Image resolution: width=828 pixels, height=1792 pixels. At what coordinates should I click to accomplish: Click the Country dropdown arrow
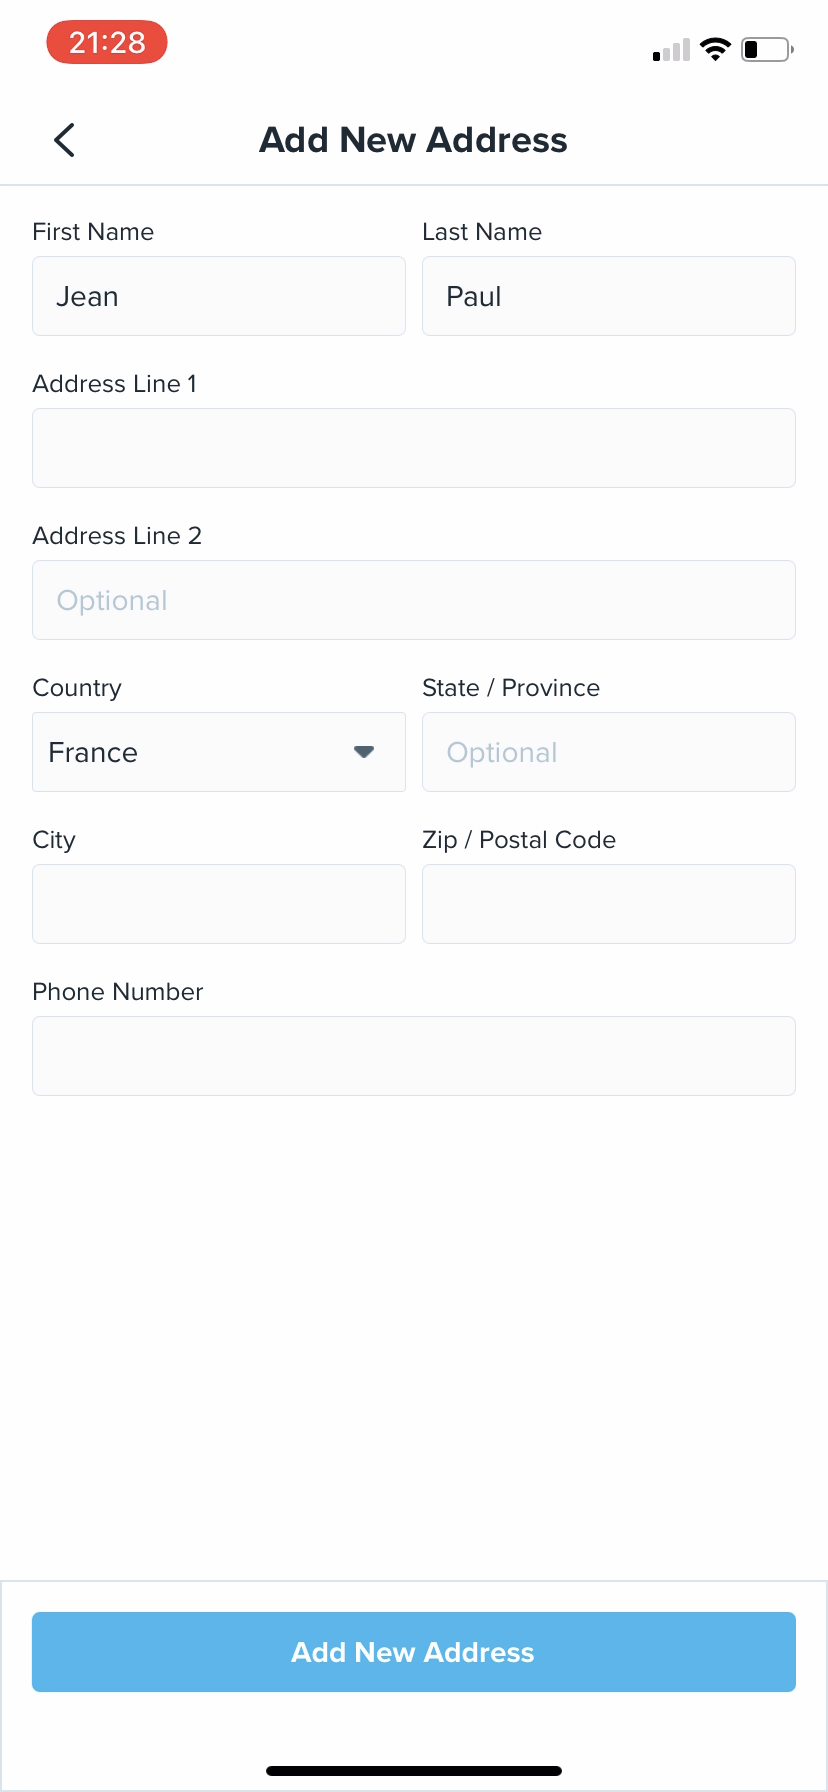tap(364, 752)
